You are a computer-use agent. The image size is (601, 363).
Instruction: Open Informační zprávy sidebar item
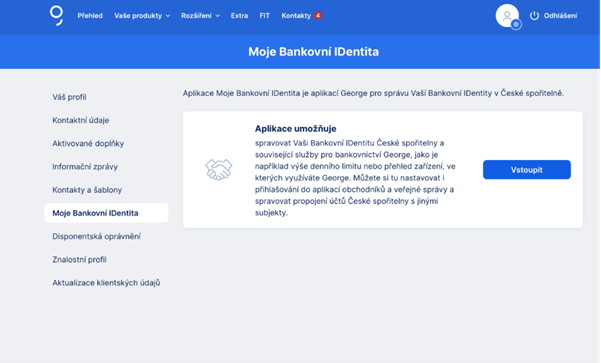pyautogui.click(x=85, y=167)
